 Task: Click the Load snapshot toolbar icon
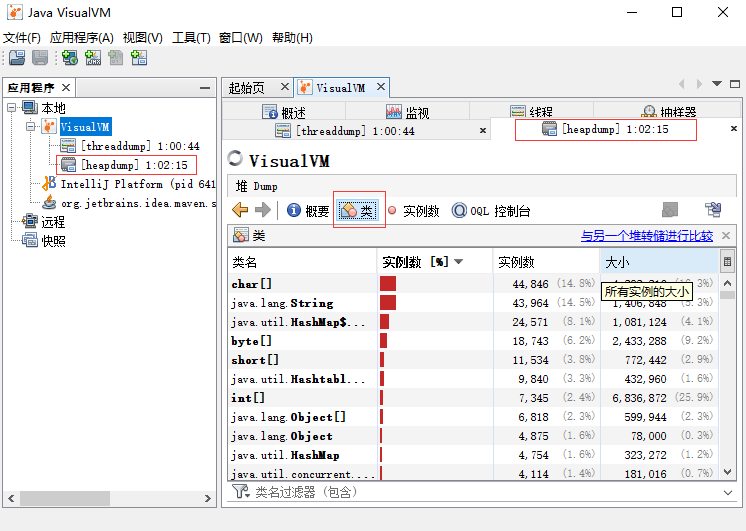[17, 58]
